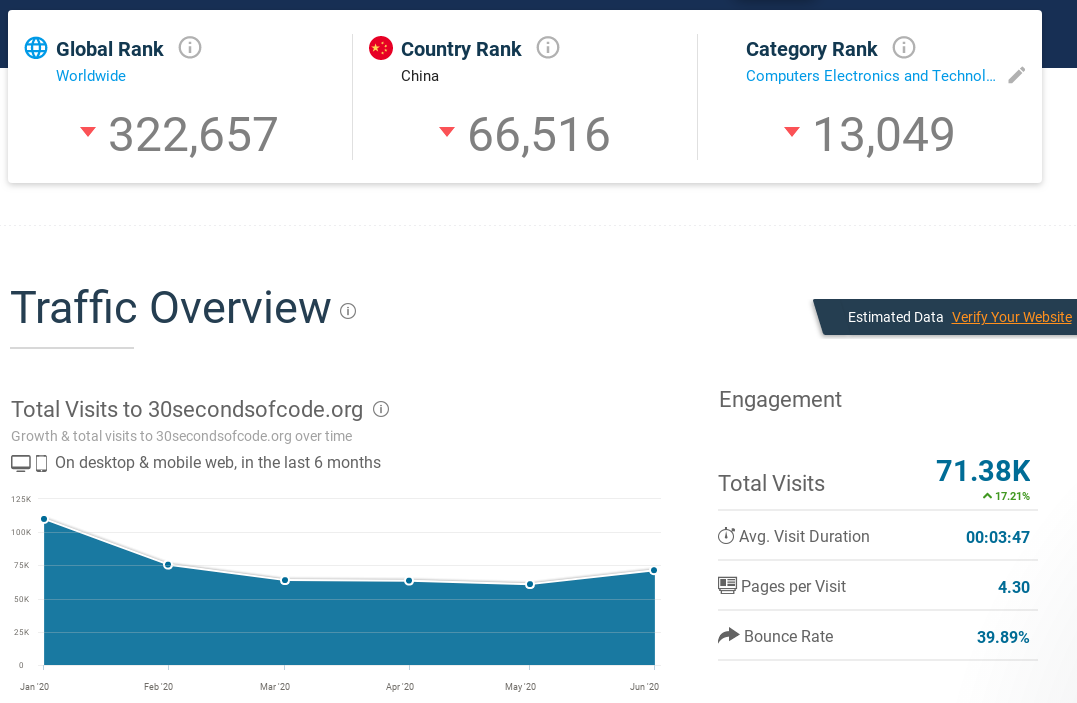Click the edit pencil next to Category Rank
1077x703 pixels.
click(1017, 74)
